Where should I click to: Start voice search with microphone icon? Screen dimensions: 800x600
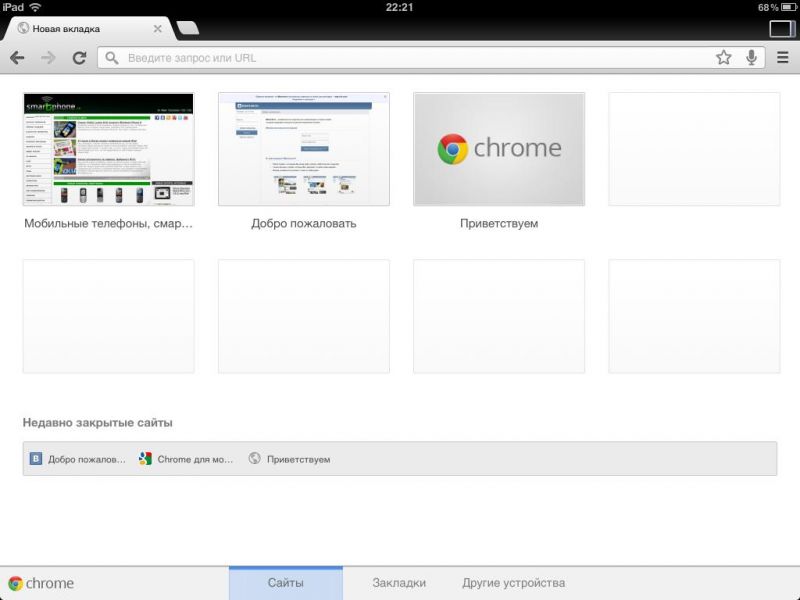pos(751,58)
